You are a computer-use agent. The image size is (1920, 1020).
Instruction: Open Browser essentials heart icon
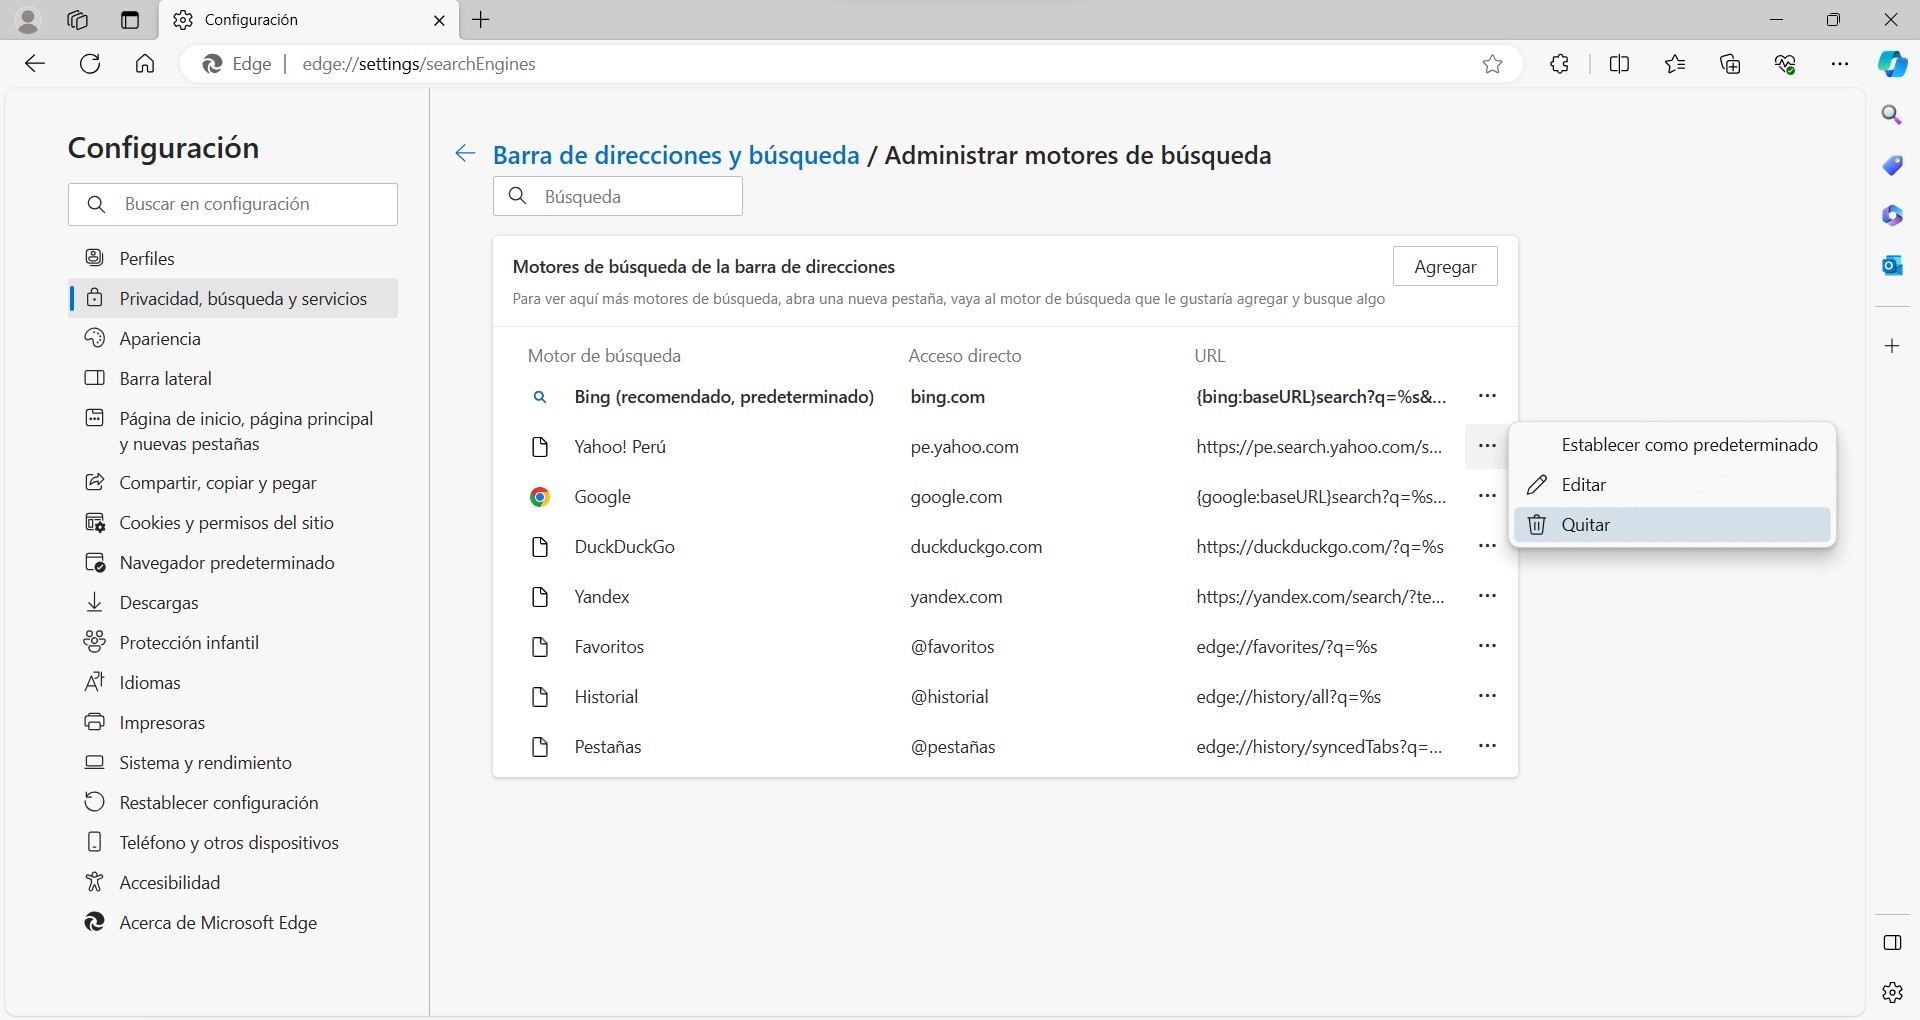1785,64
